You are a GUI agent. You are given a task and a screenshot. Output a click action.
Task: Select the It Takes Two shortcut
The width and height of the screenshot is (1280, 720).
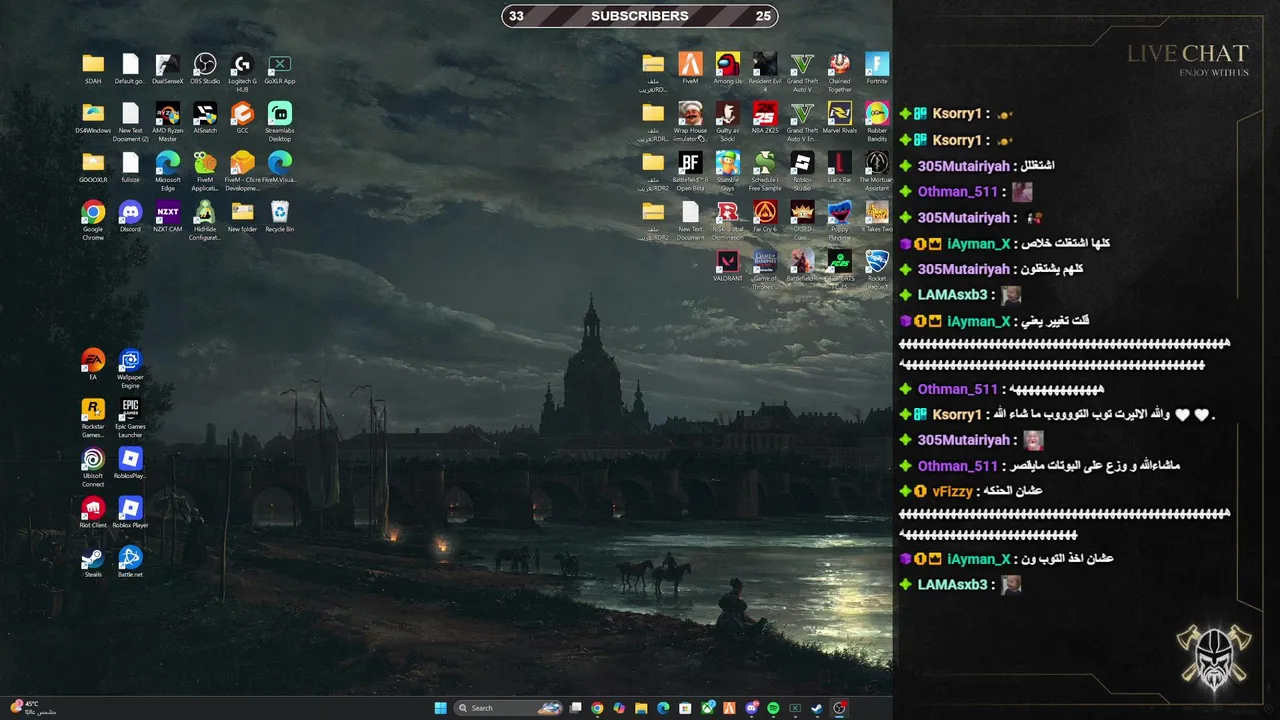pyautogui.click(x=877, y=216)
